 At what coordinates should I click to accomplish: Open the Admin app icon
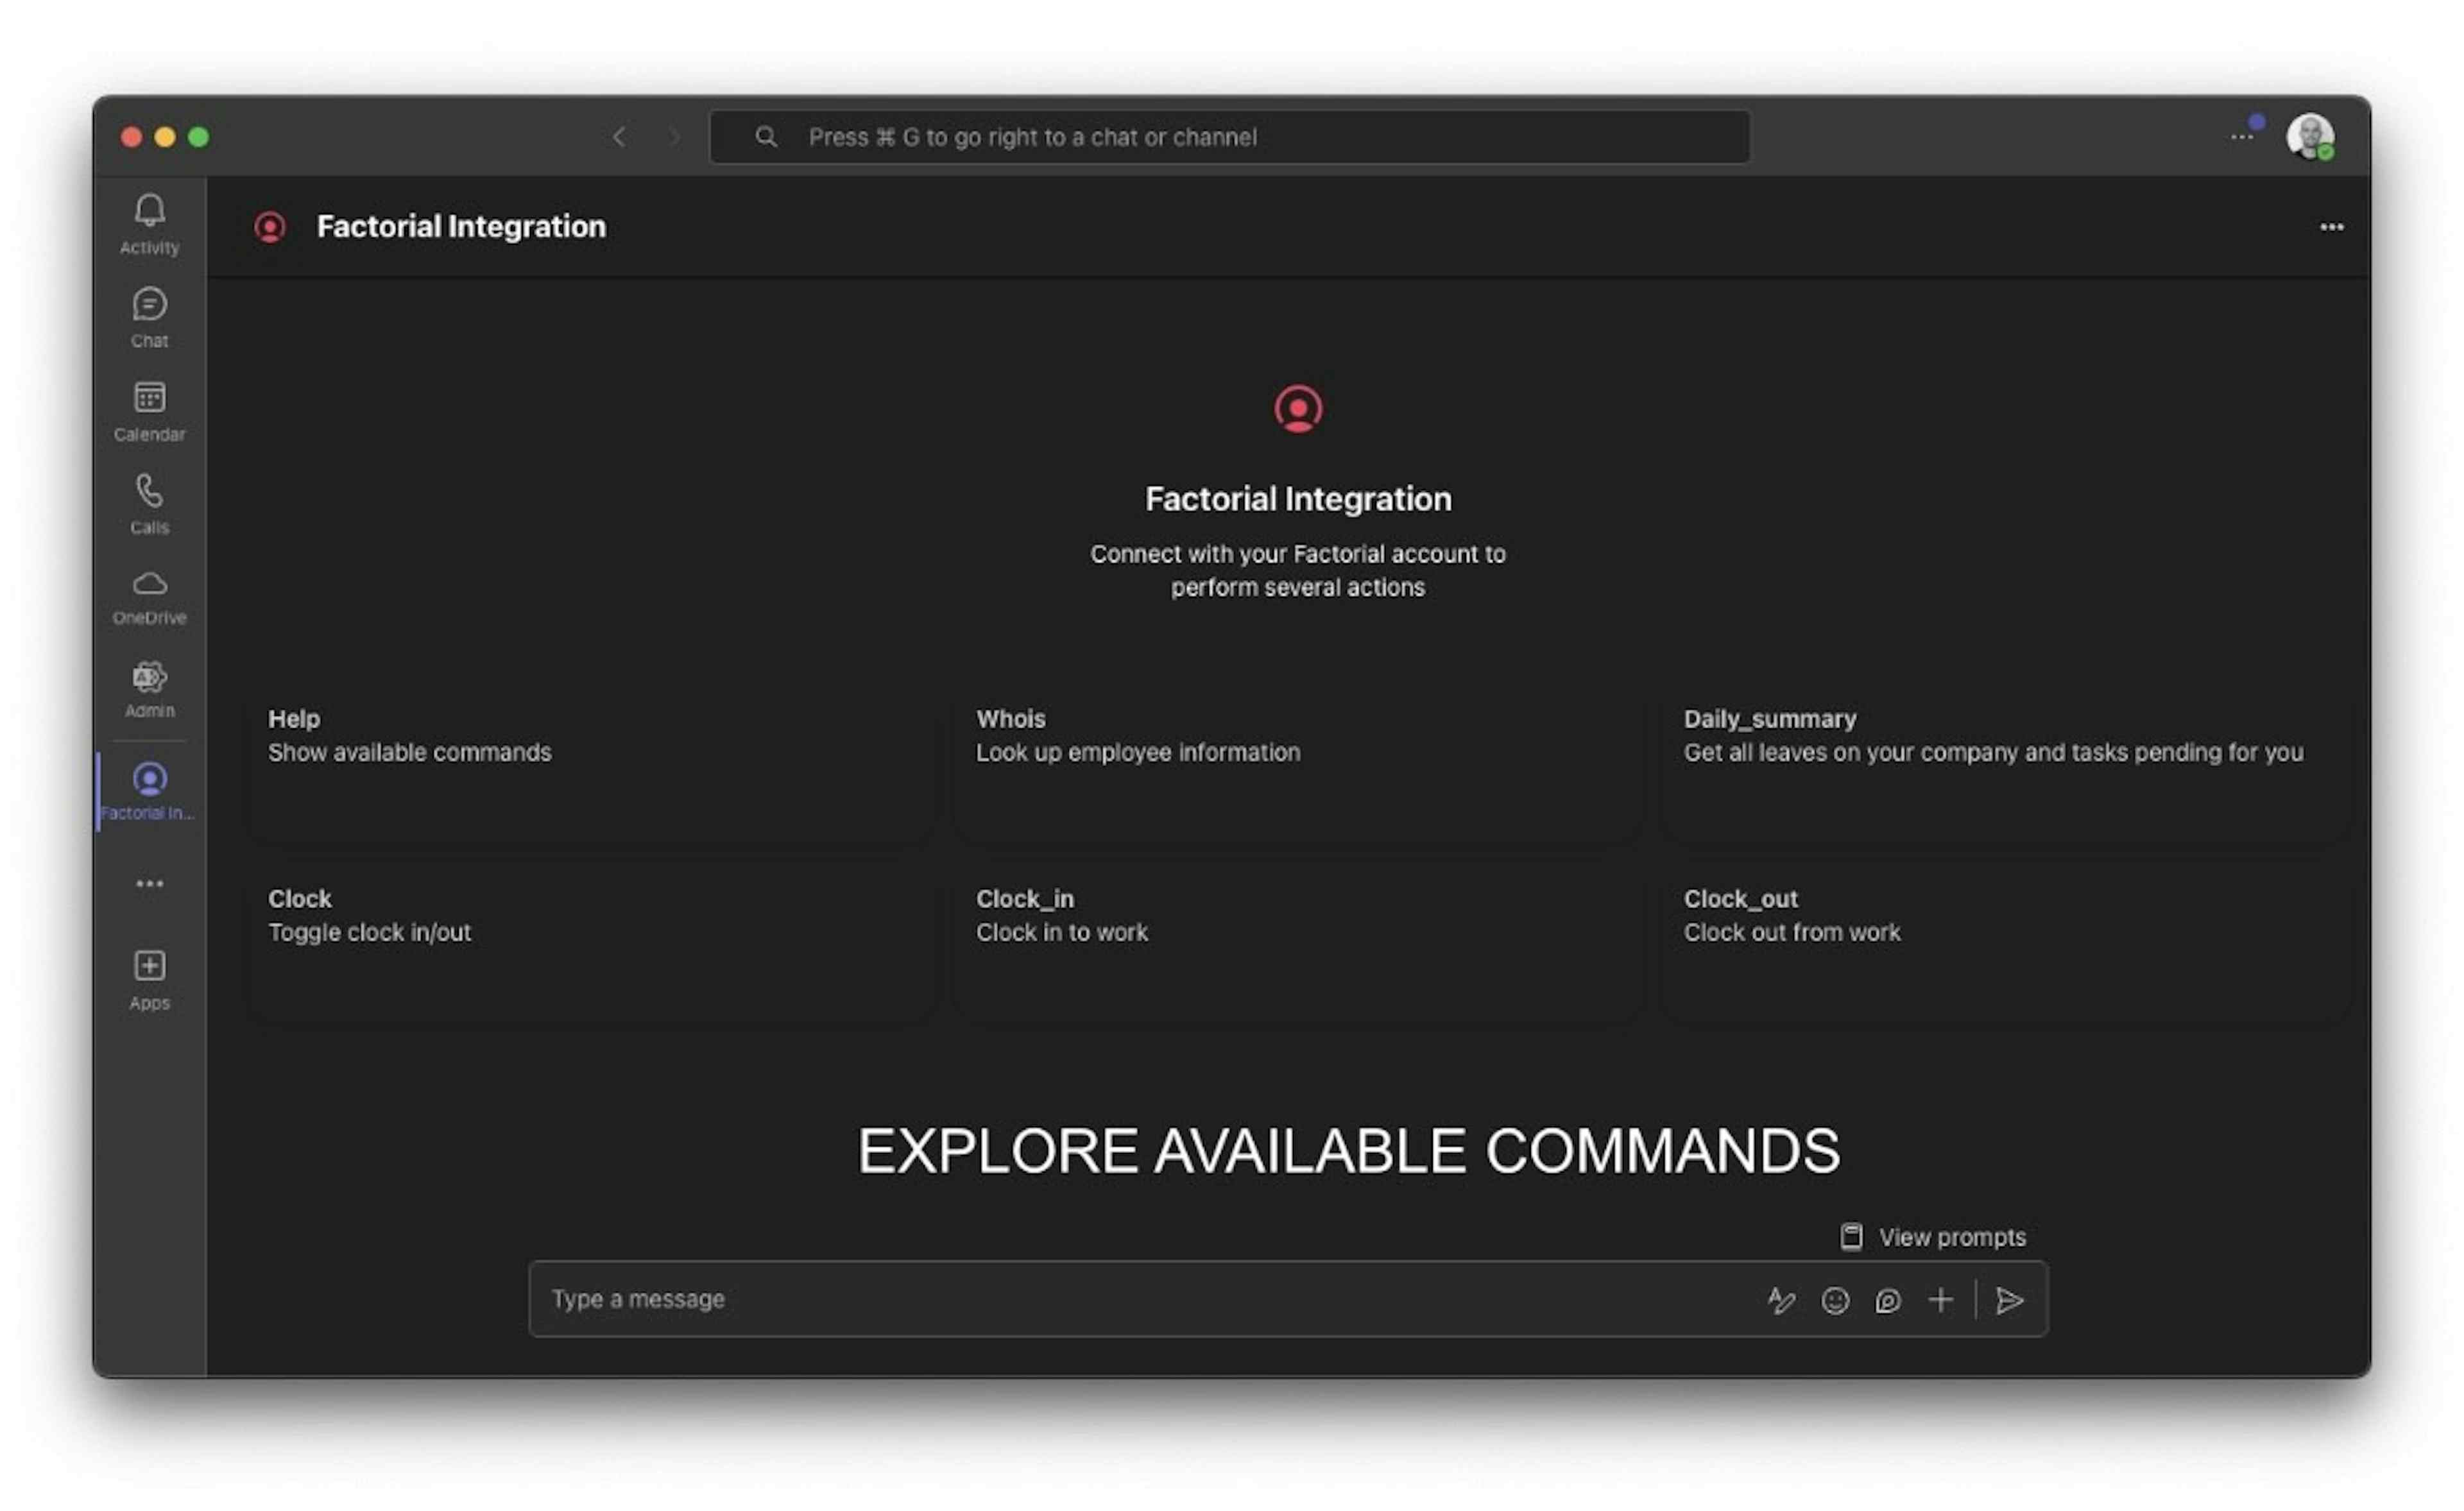[149, 677]
